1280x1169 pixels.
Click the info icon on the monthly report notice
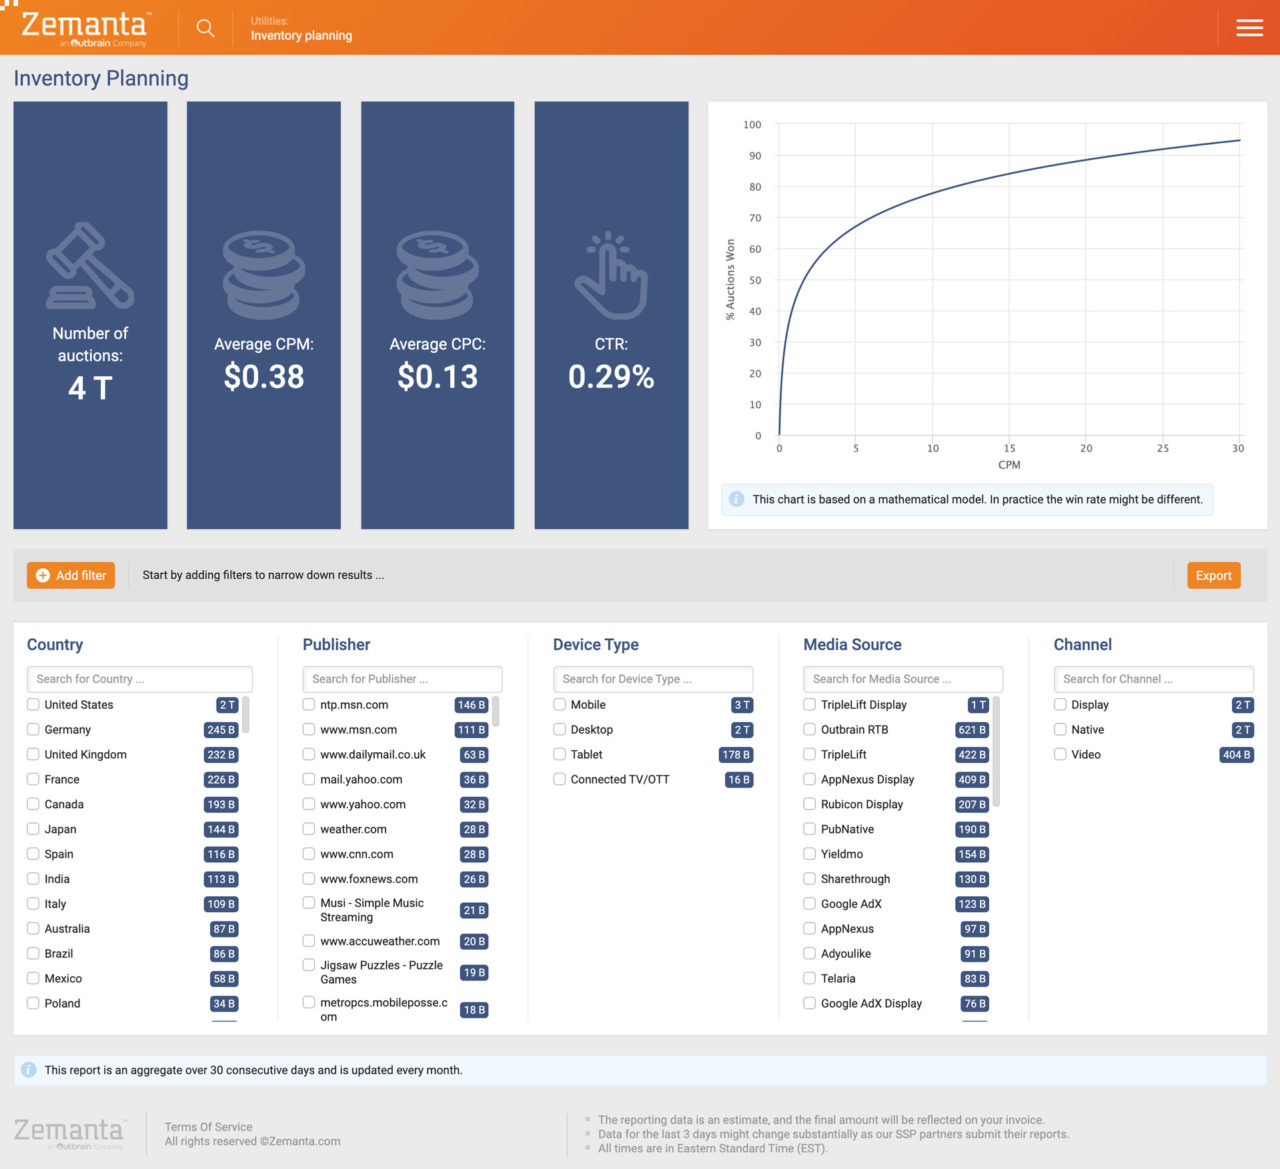(26, 1069)
